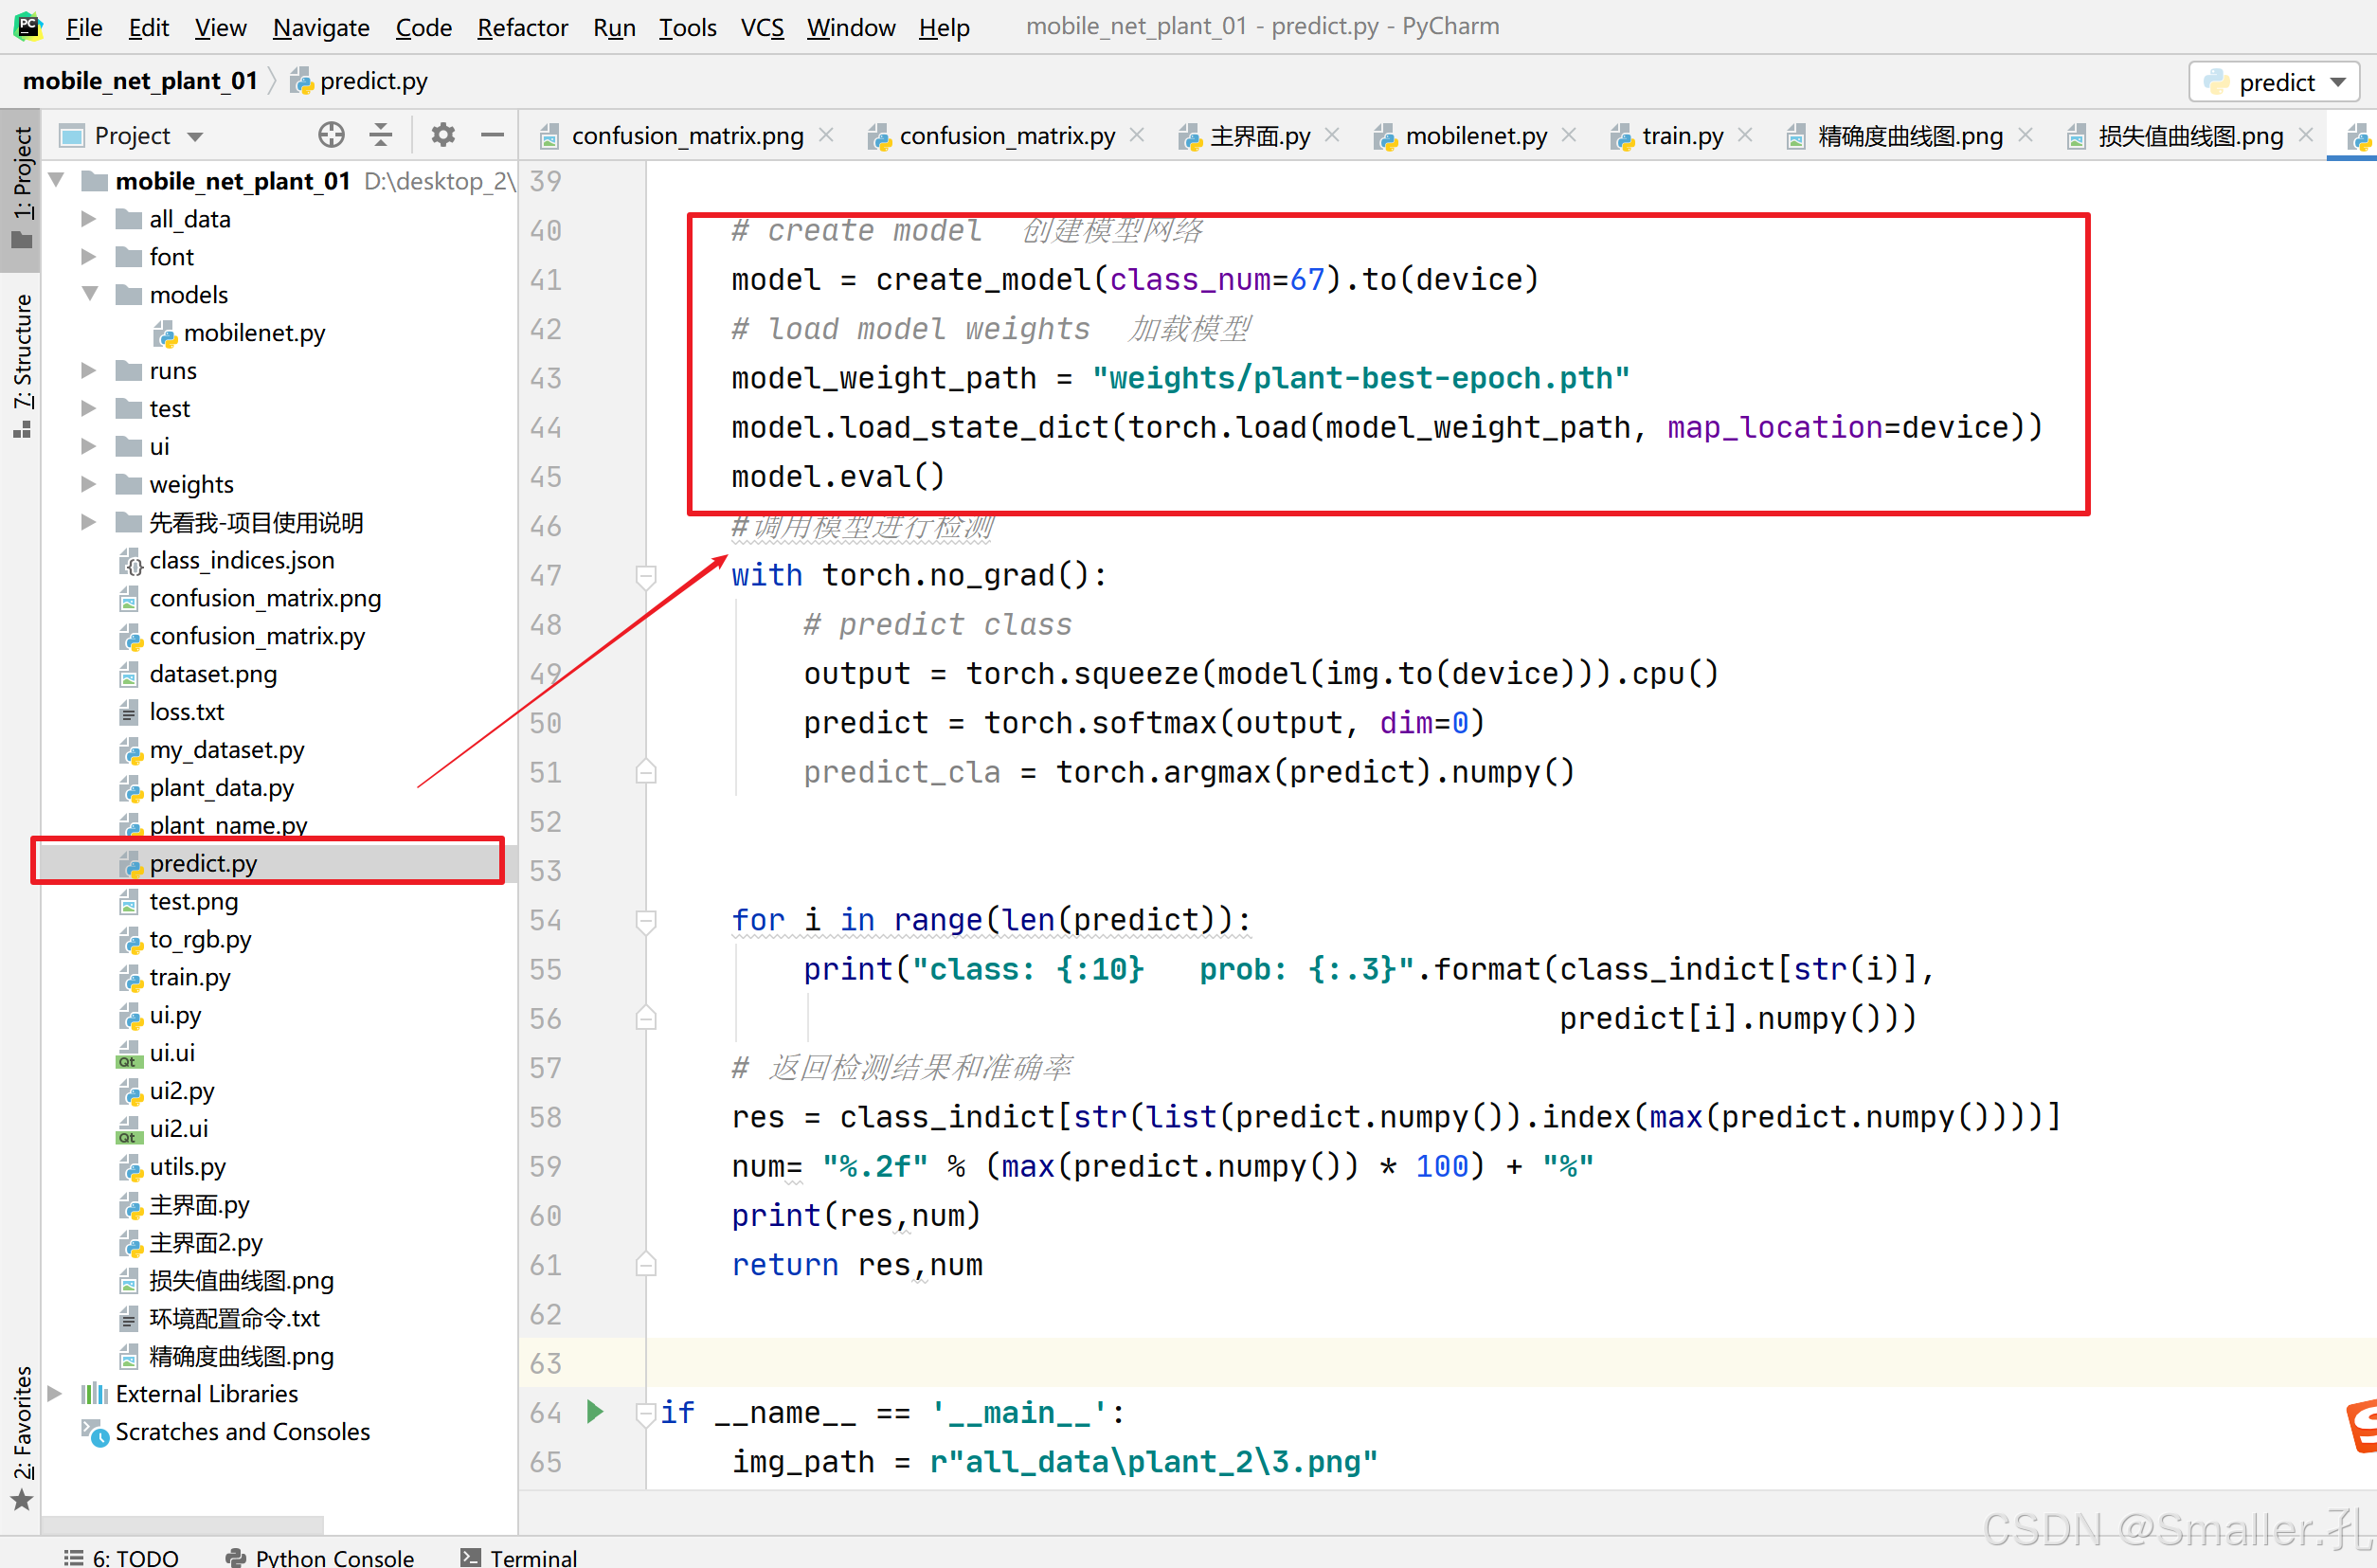Collapse the models folder
2377x1568 pixels.
pos(89,294)
